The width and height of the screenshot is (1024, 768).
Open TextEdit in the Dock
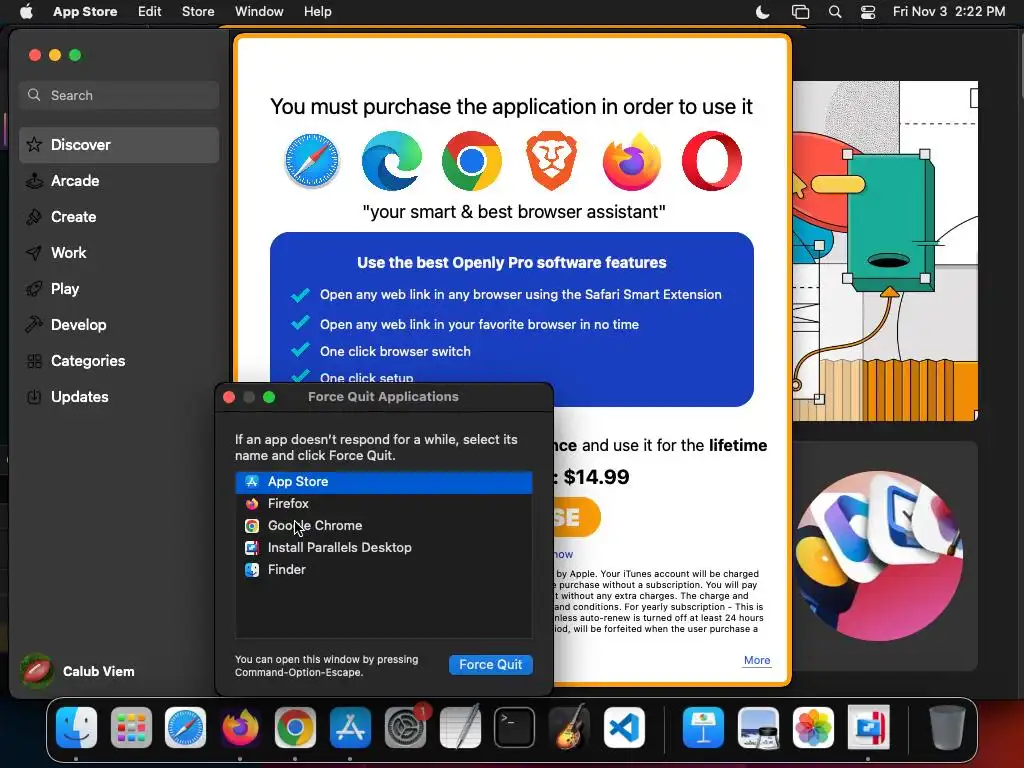(x=460, y=727)
